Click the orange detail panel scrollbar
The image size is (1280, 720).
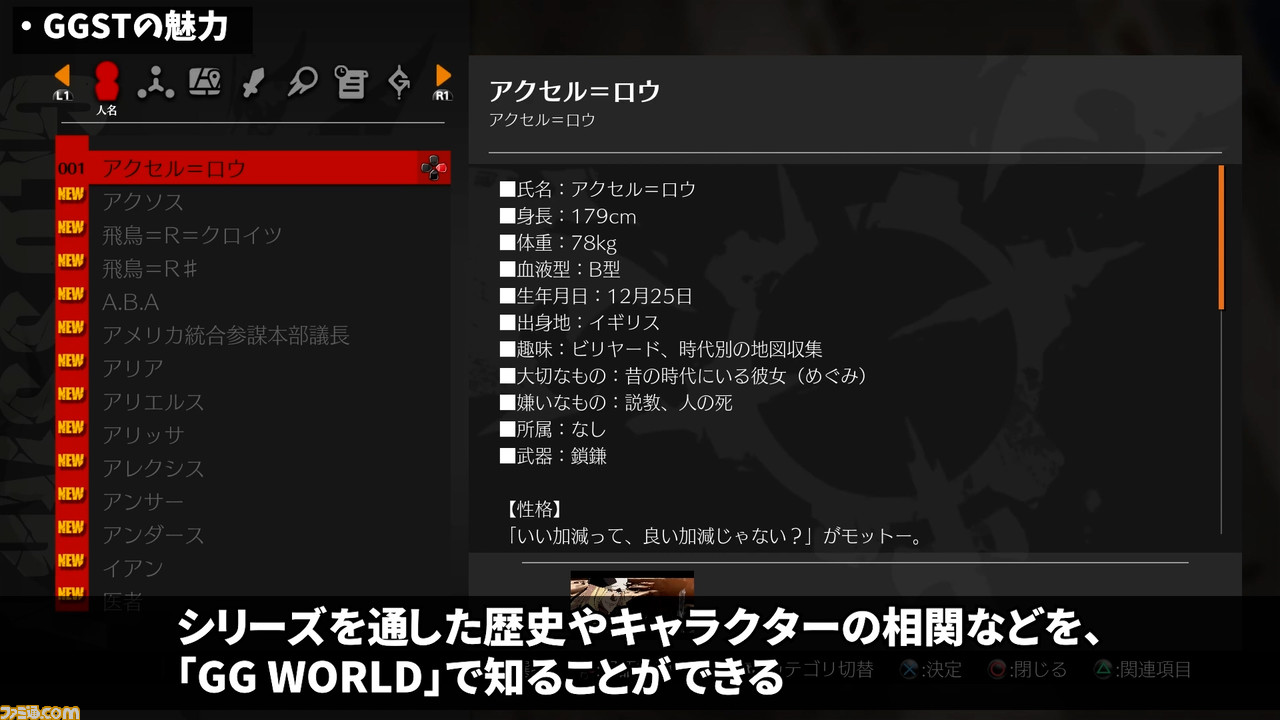coord(1221,238)
